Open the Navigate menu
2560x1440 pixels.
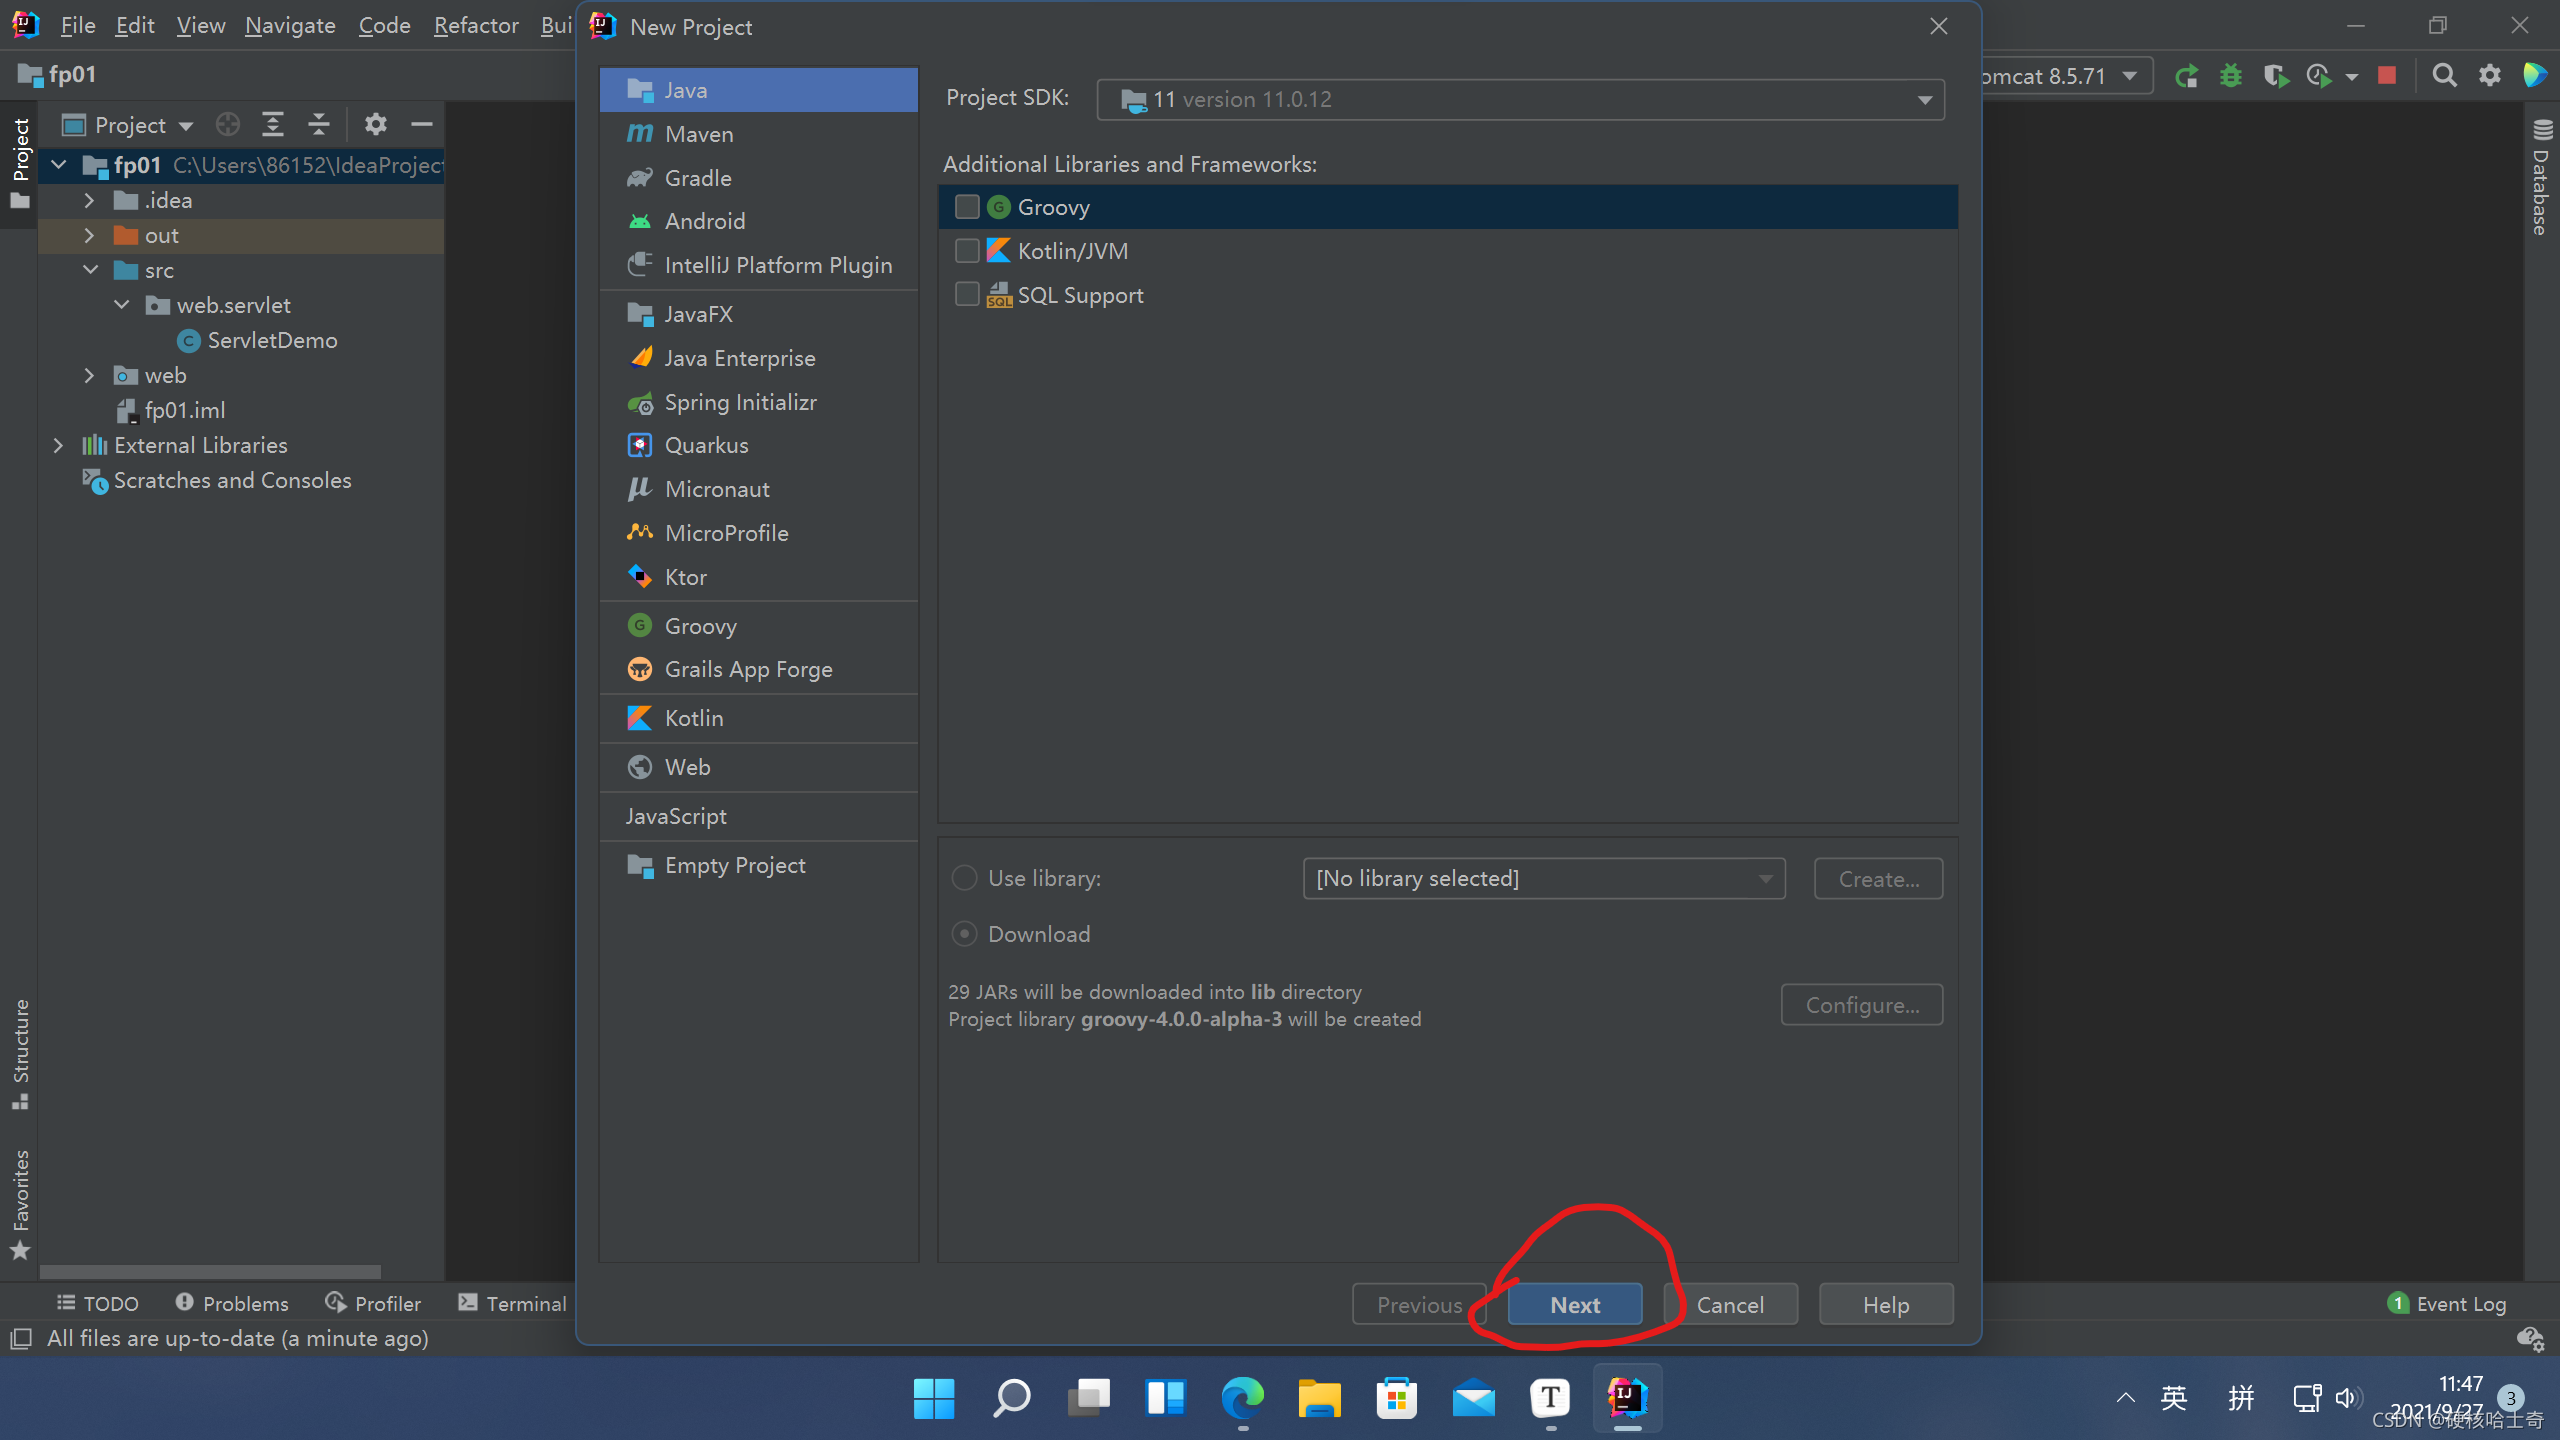290,26
